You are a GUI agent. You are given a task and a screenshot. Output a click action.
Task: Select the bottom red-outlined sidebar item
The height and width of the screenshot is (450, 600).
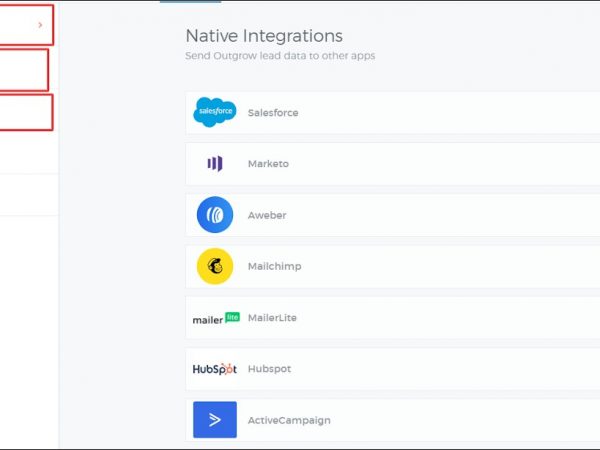tap(25, 112)
